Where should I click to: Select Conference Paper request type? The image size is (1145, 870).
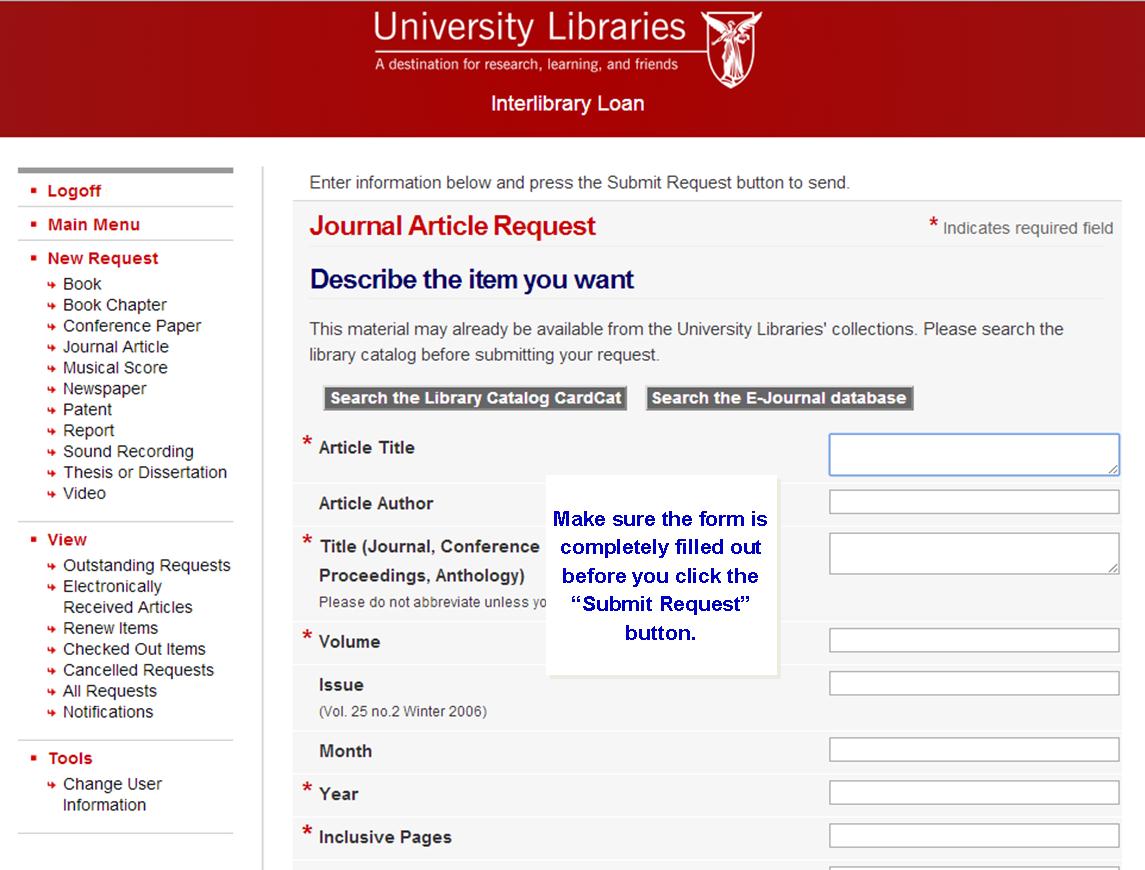point(131,325)
